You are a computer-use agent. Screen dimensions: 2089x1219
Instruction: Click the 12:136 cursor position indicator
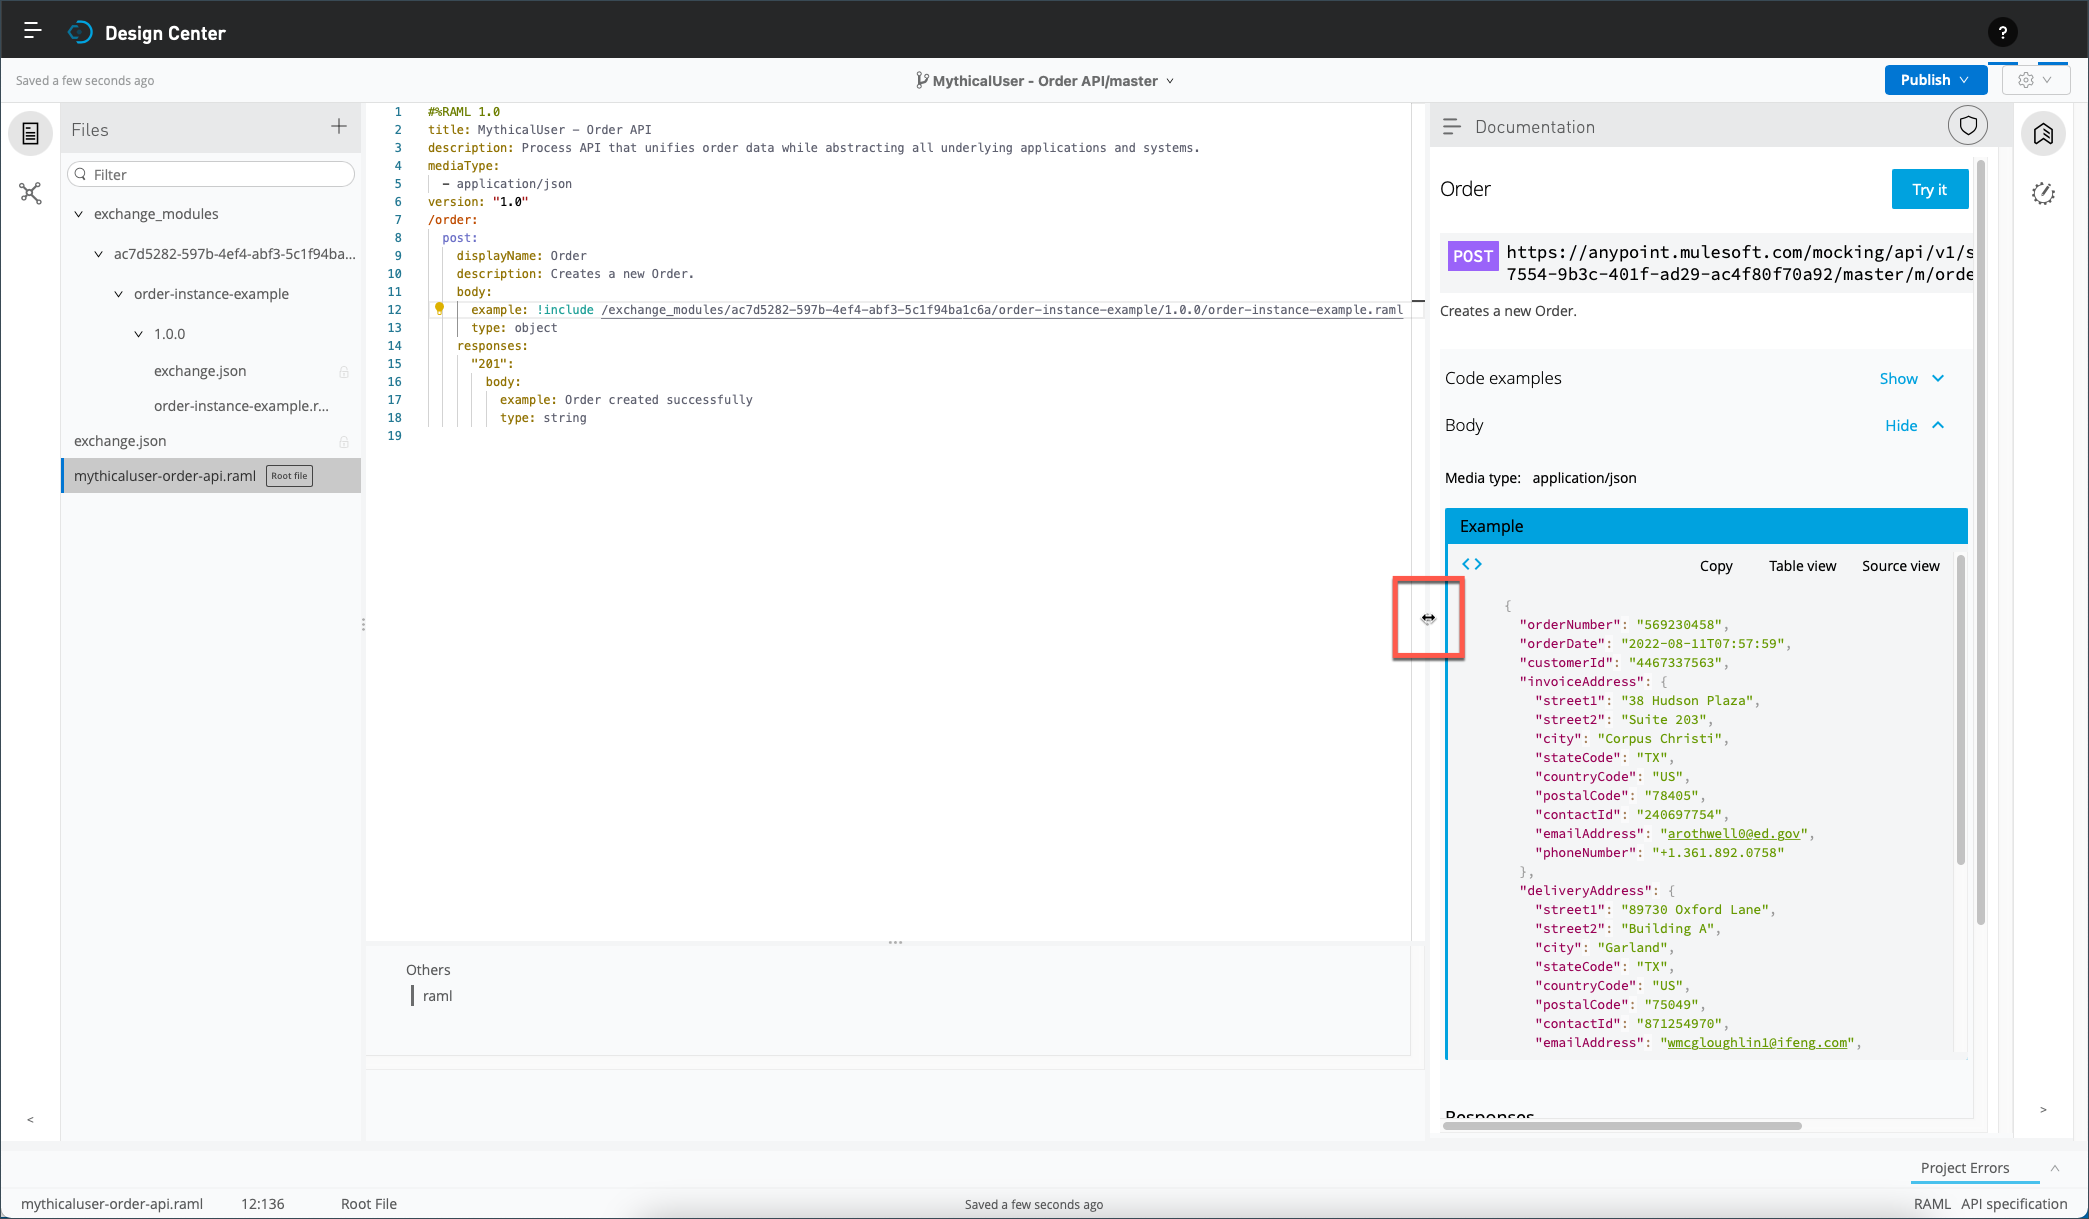(262, 1204)
